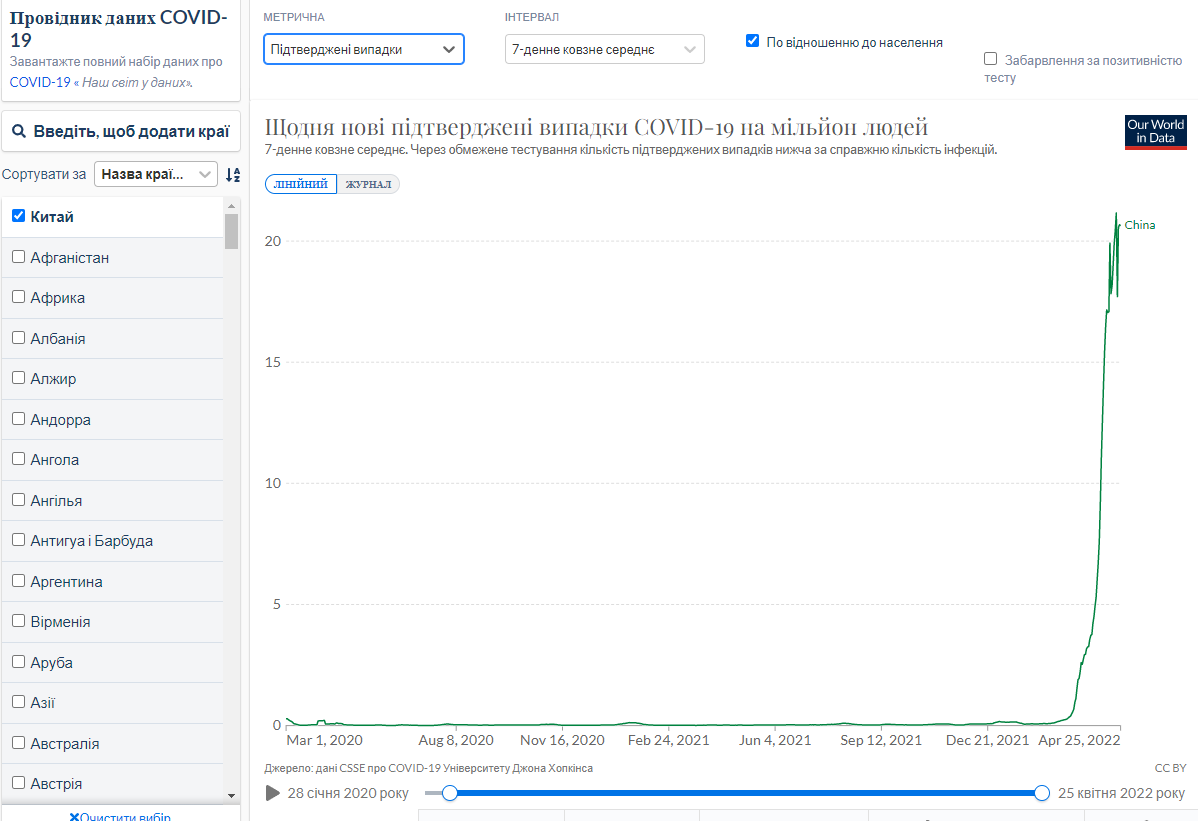Click the scroll-down arrow in country list

(x=232, y=795)
